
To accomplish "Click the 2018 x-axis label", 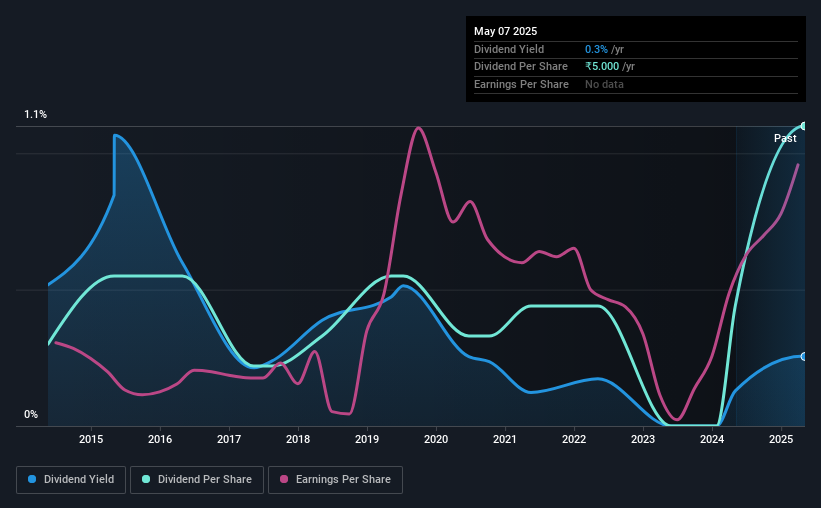I will (x=298, y=439).
